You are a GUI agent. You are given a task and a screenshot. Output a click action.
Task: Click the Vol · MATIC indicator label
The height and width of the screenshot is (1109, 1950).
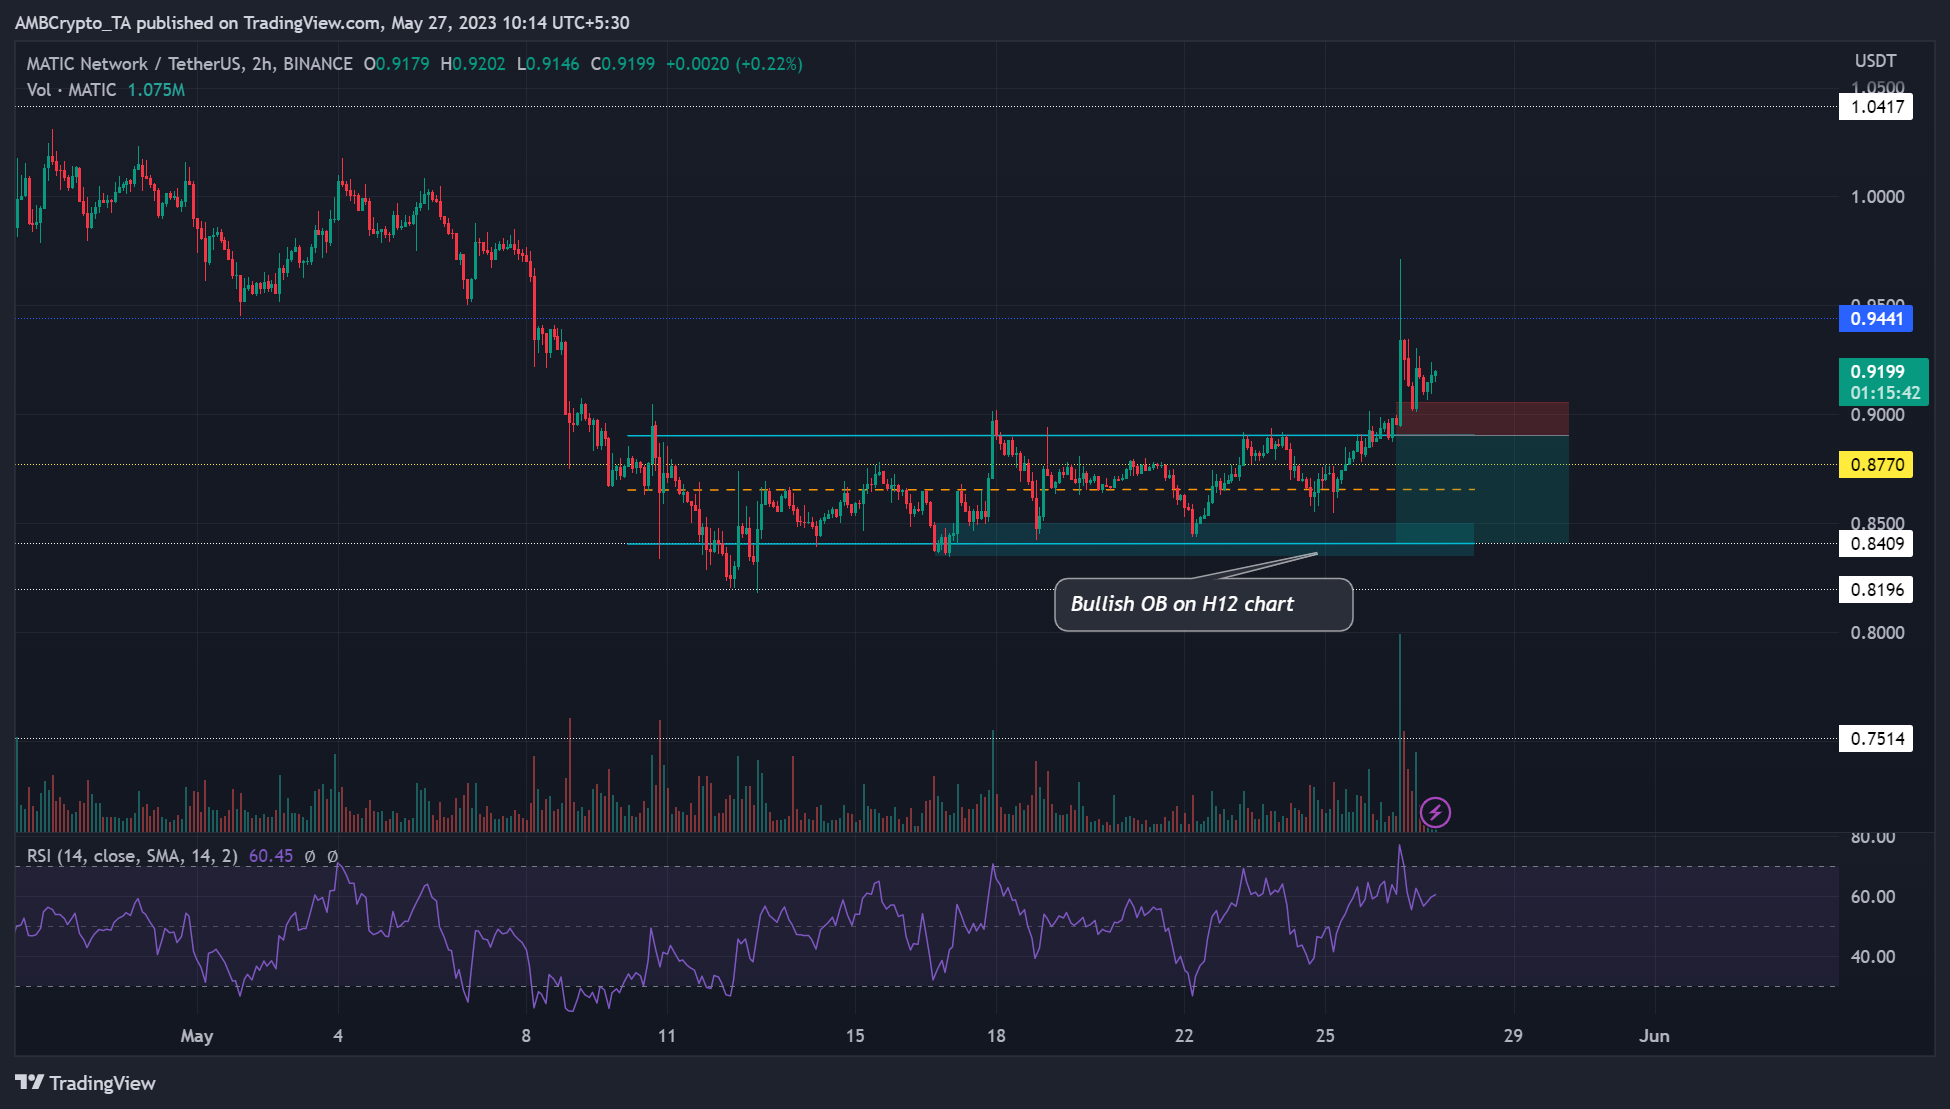pos(72,90)
